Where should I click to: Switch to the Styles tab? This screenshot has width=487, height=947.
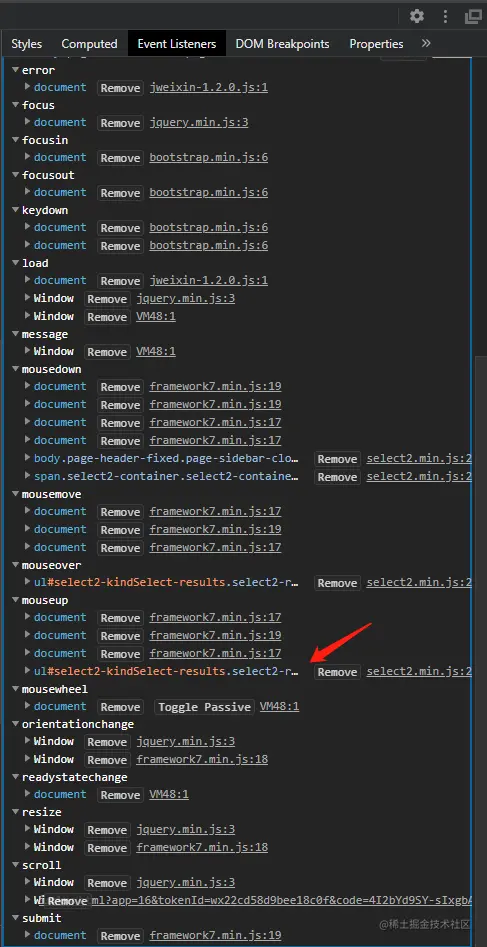[27, 43]
